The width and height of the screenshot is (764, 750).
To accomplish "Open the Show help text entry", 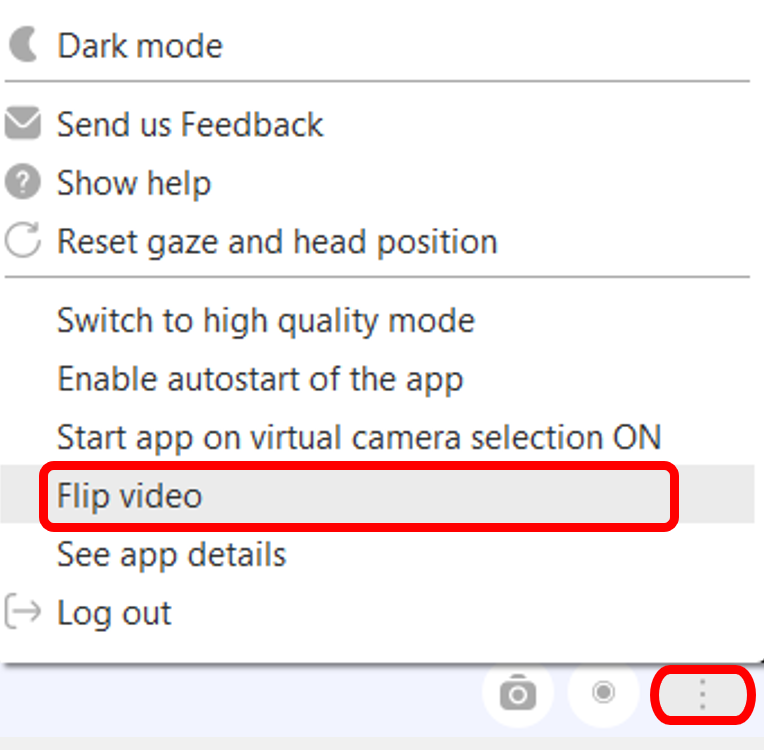I will 134,184.
